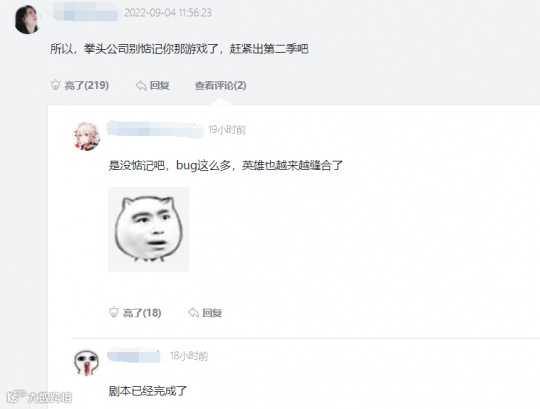Open the top commenter's dark-haired avatar
This screenshot has height=409, width=540.
click(x=26, y=20)
